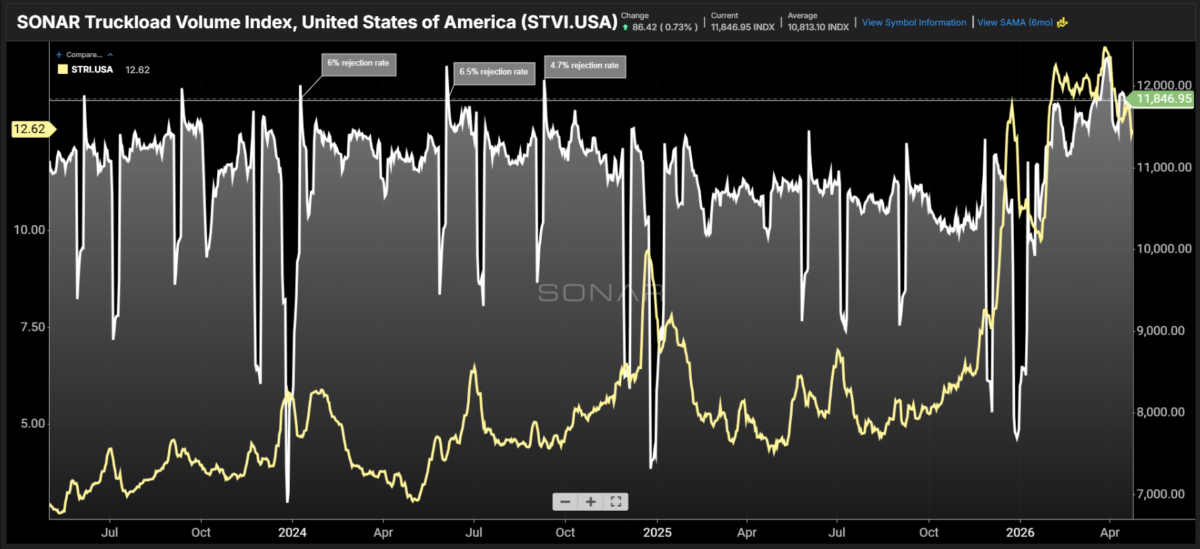Viewport: 1200px width, 549px height.
Task: Click the 7,000.00 right axis label
Action: click(x=1163, y=494)
